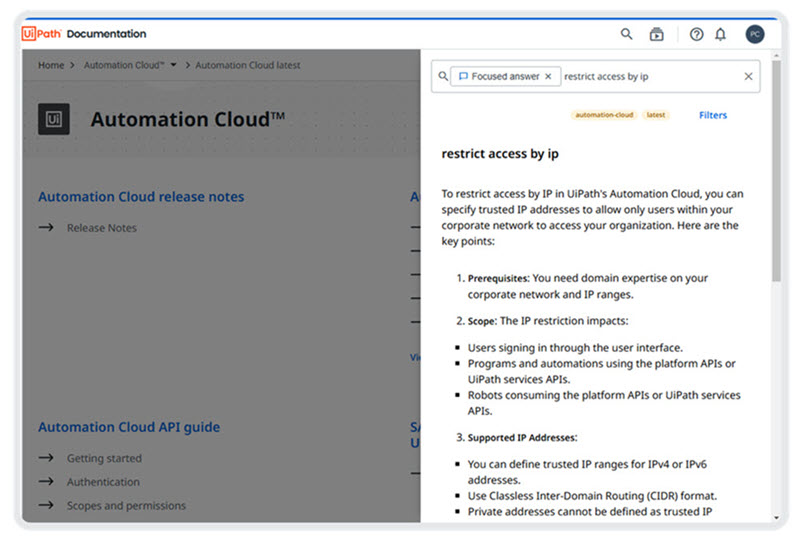This screenshot has height=541, width=800.
Task: Open the video tutorials icon in header
Action: (x=657, y=34)
